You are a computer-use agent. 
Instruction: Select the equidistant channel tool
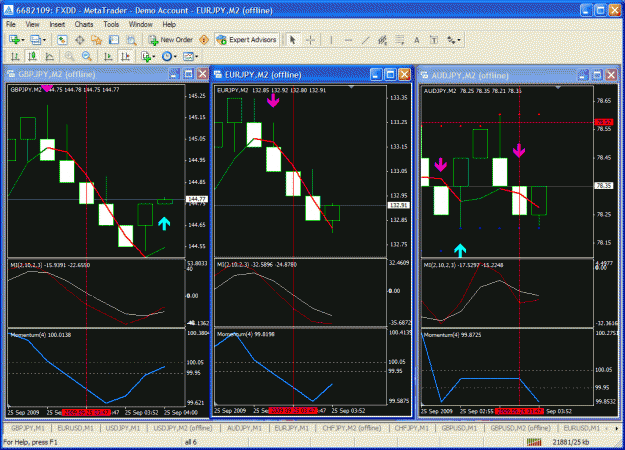coord(382,39)
